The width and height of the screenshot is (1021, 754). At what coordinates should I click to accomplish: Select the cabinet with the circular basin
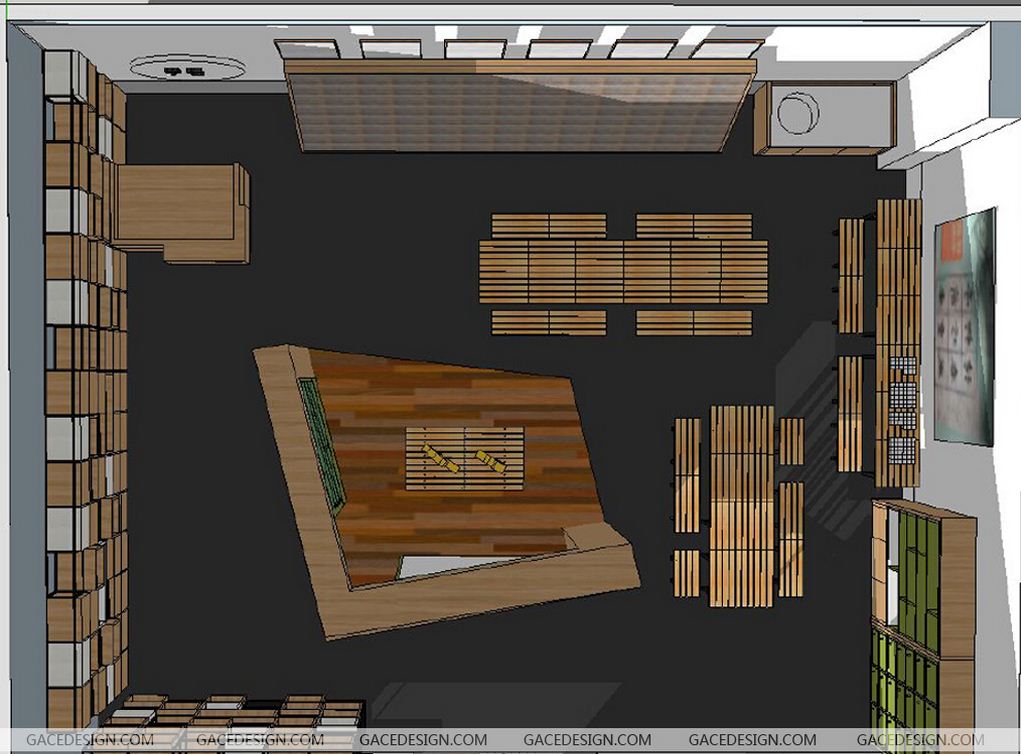pos(823,118)
